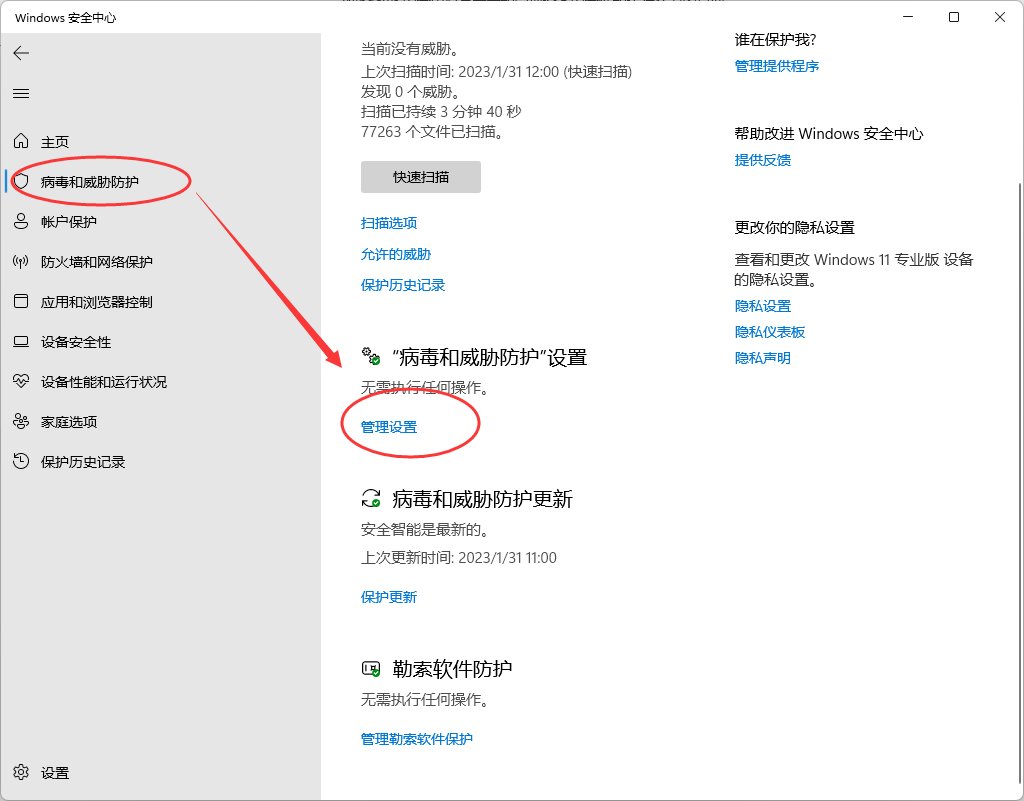Click the 安全智能是最新的 text

(x=426, y=529)
